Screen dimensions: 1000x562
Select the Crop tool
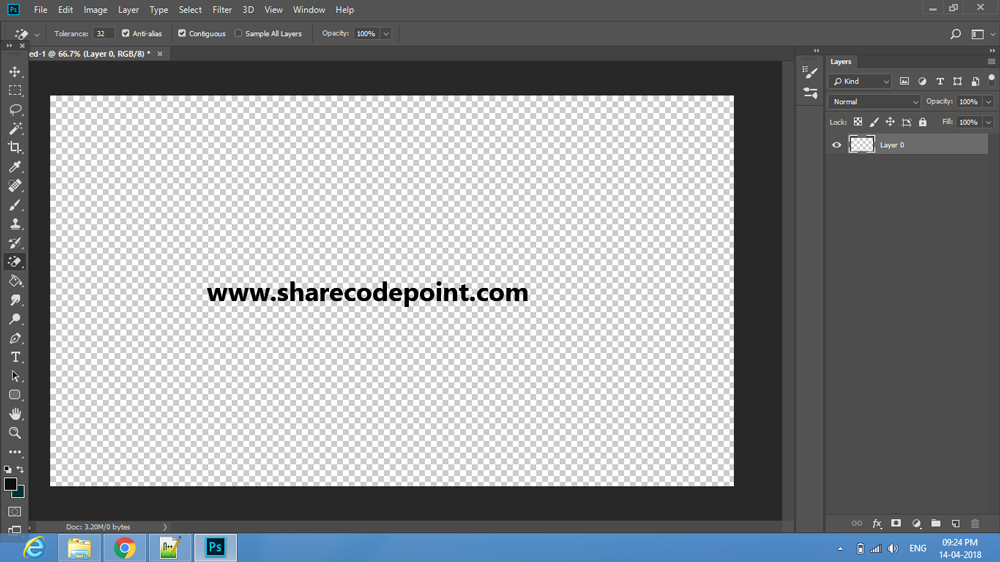(x=15, y=147)
